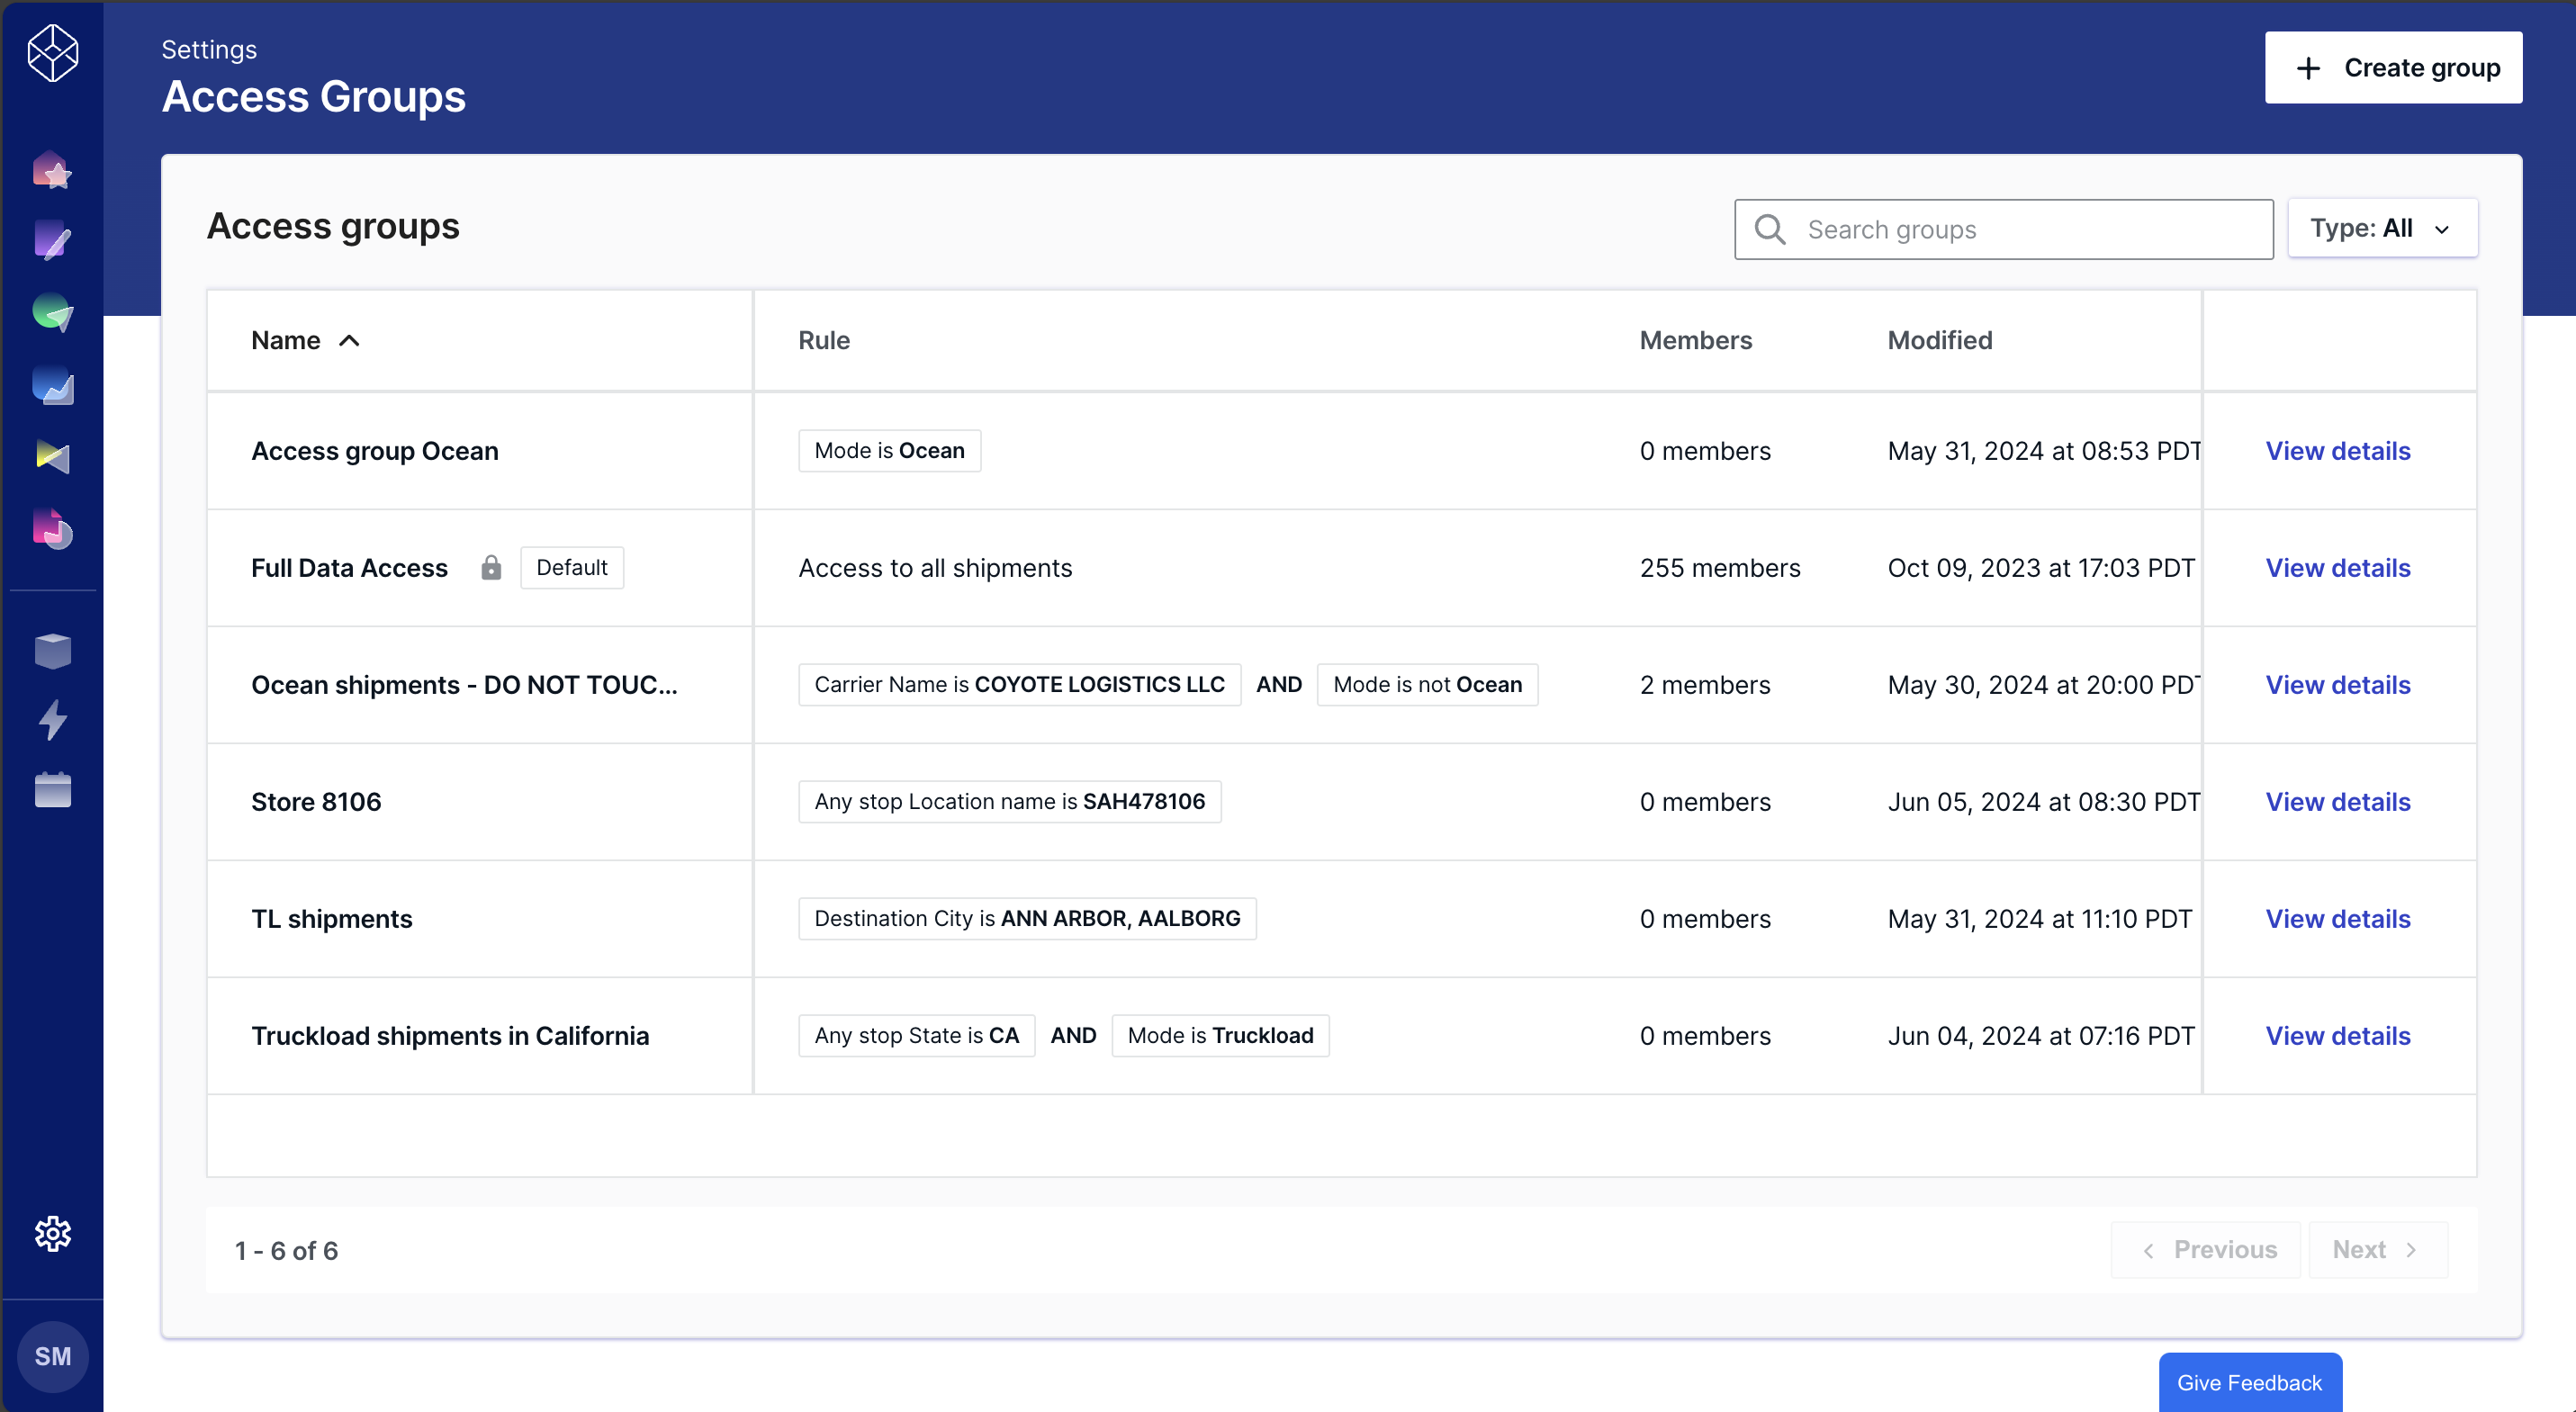Click the lock icon beside Full Data Access
2576x1412 pixels.
click(x=491, y=567)
